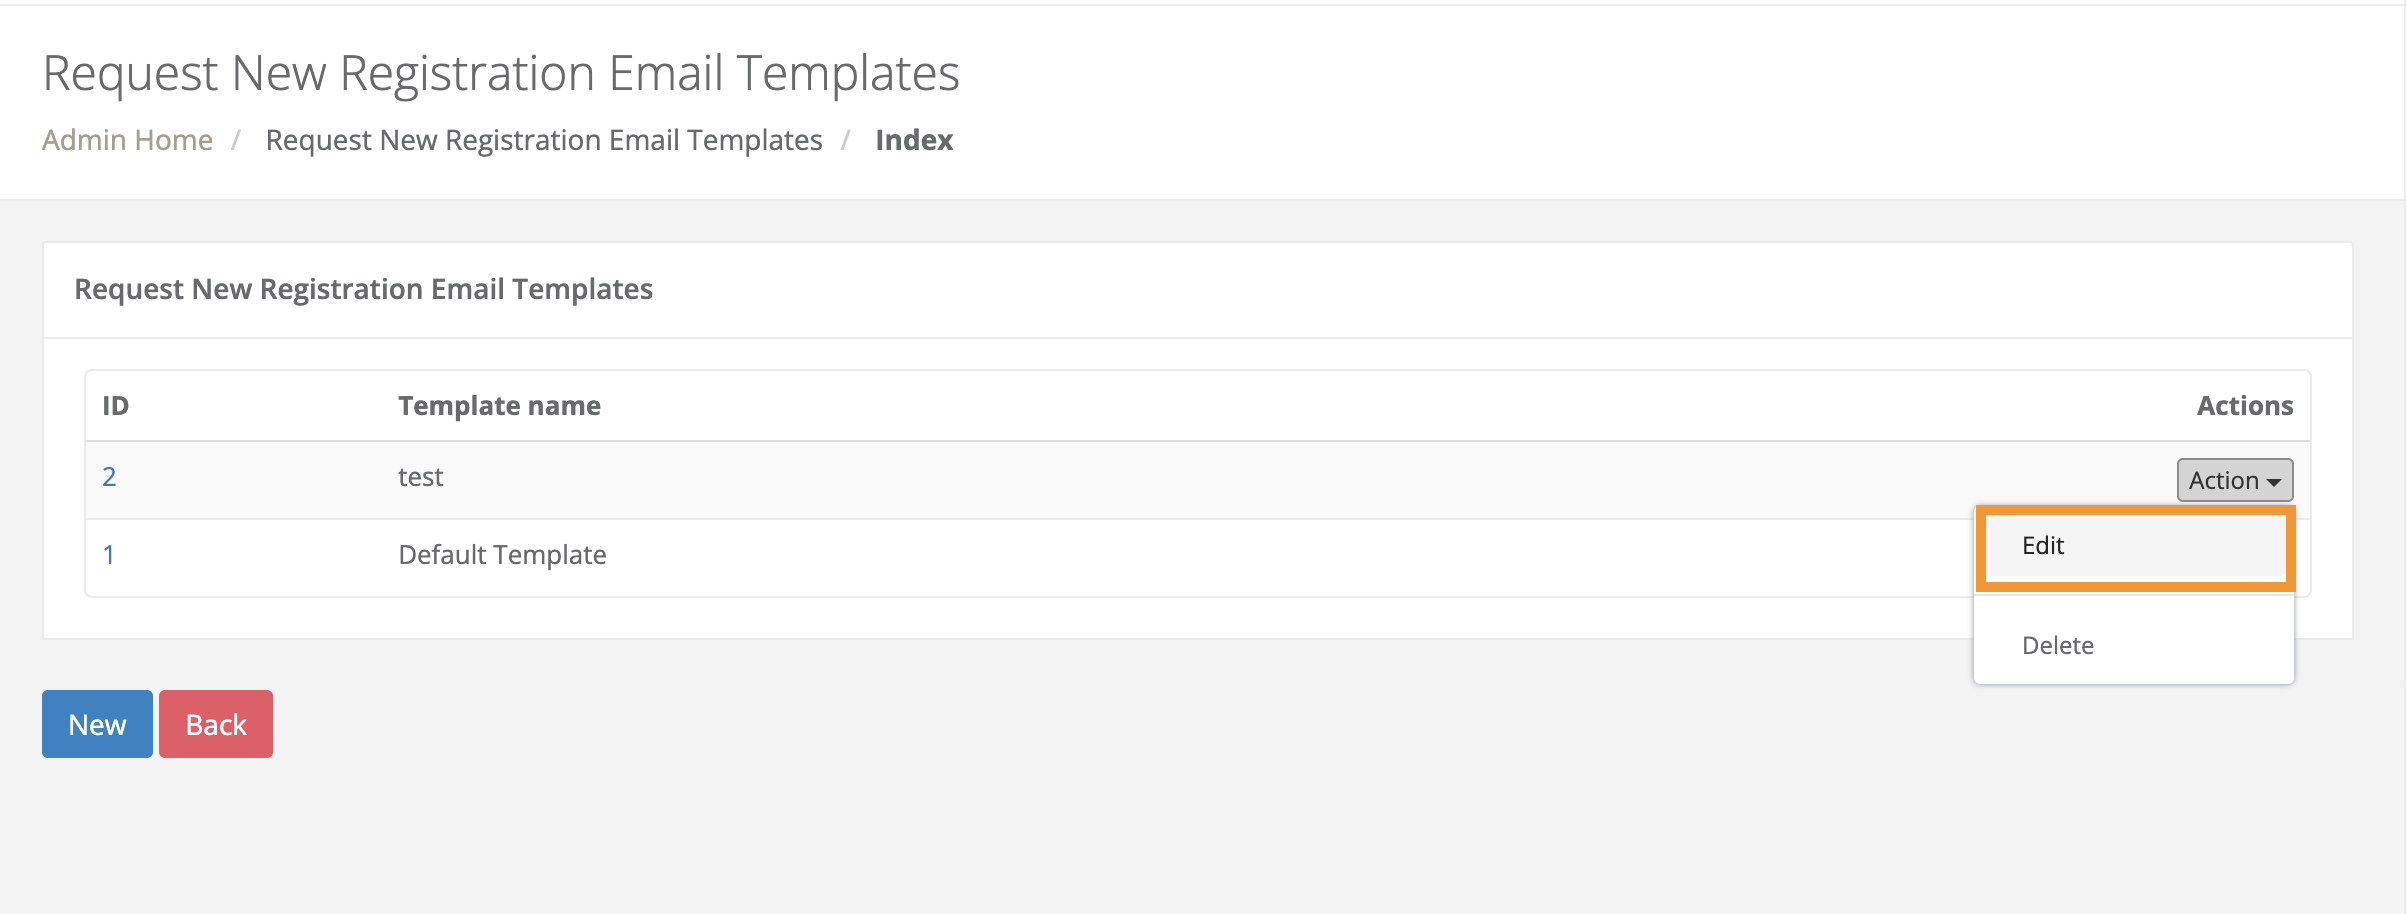Open the Admin Home breadcrumb link

(127, 140)
